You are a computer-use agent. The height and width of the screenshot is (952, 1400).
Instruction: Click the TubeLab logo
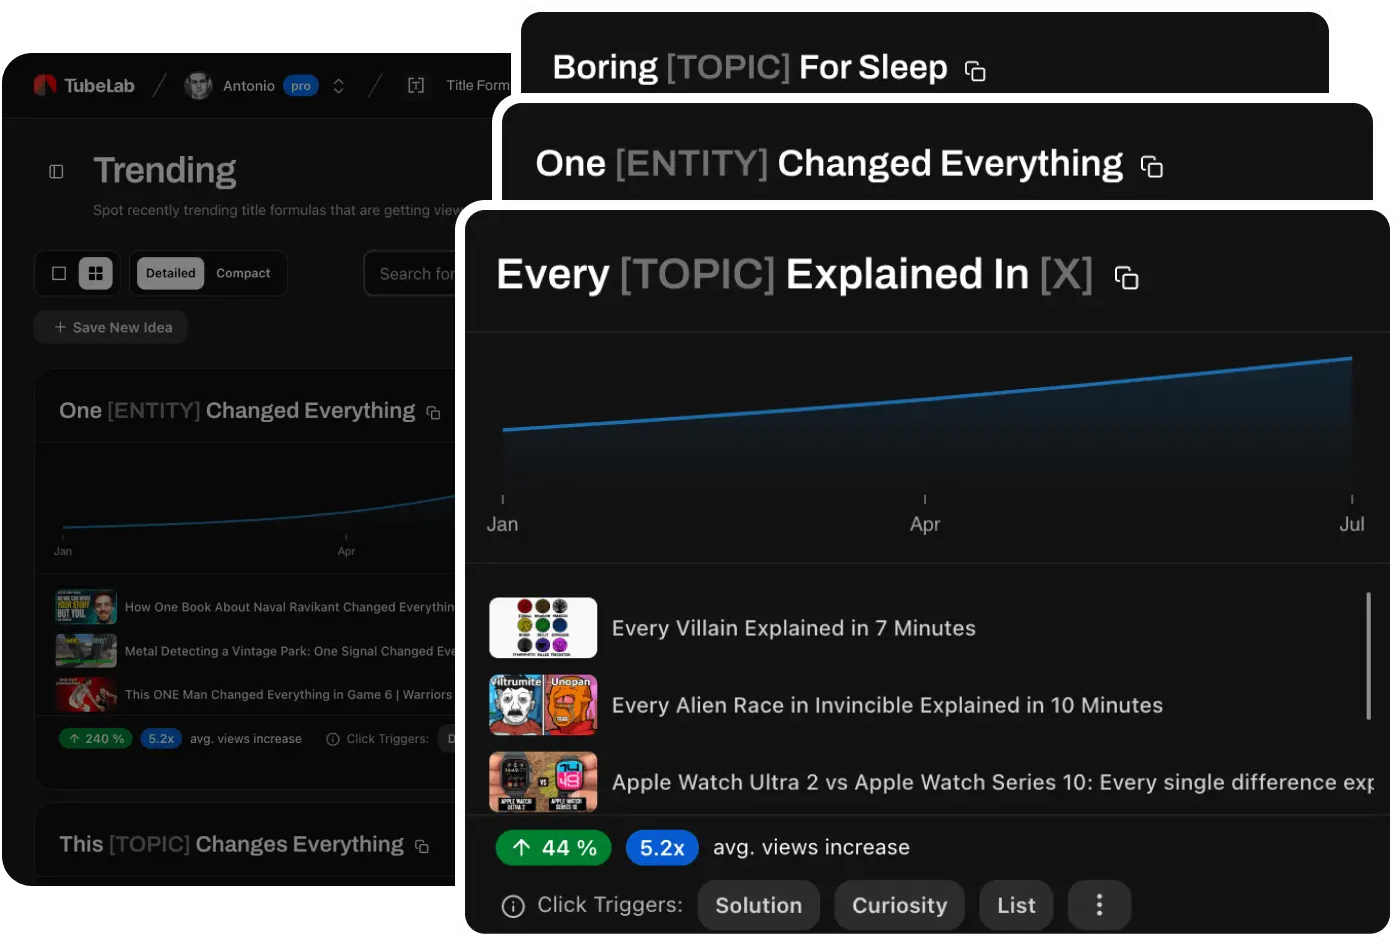(x=85, y=85)
